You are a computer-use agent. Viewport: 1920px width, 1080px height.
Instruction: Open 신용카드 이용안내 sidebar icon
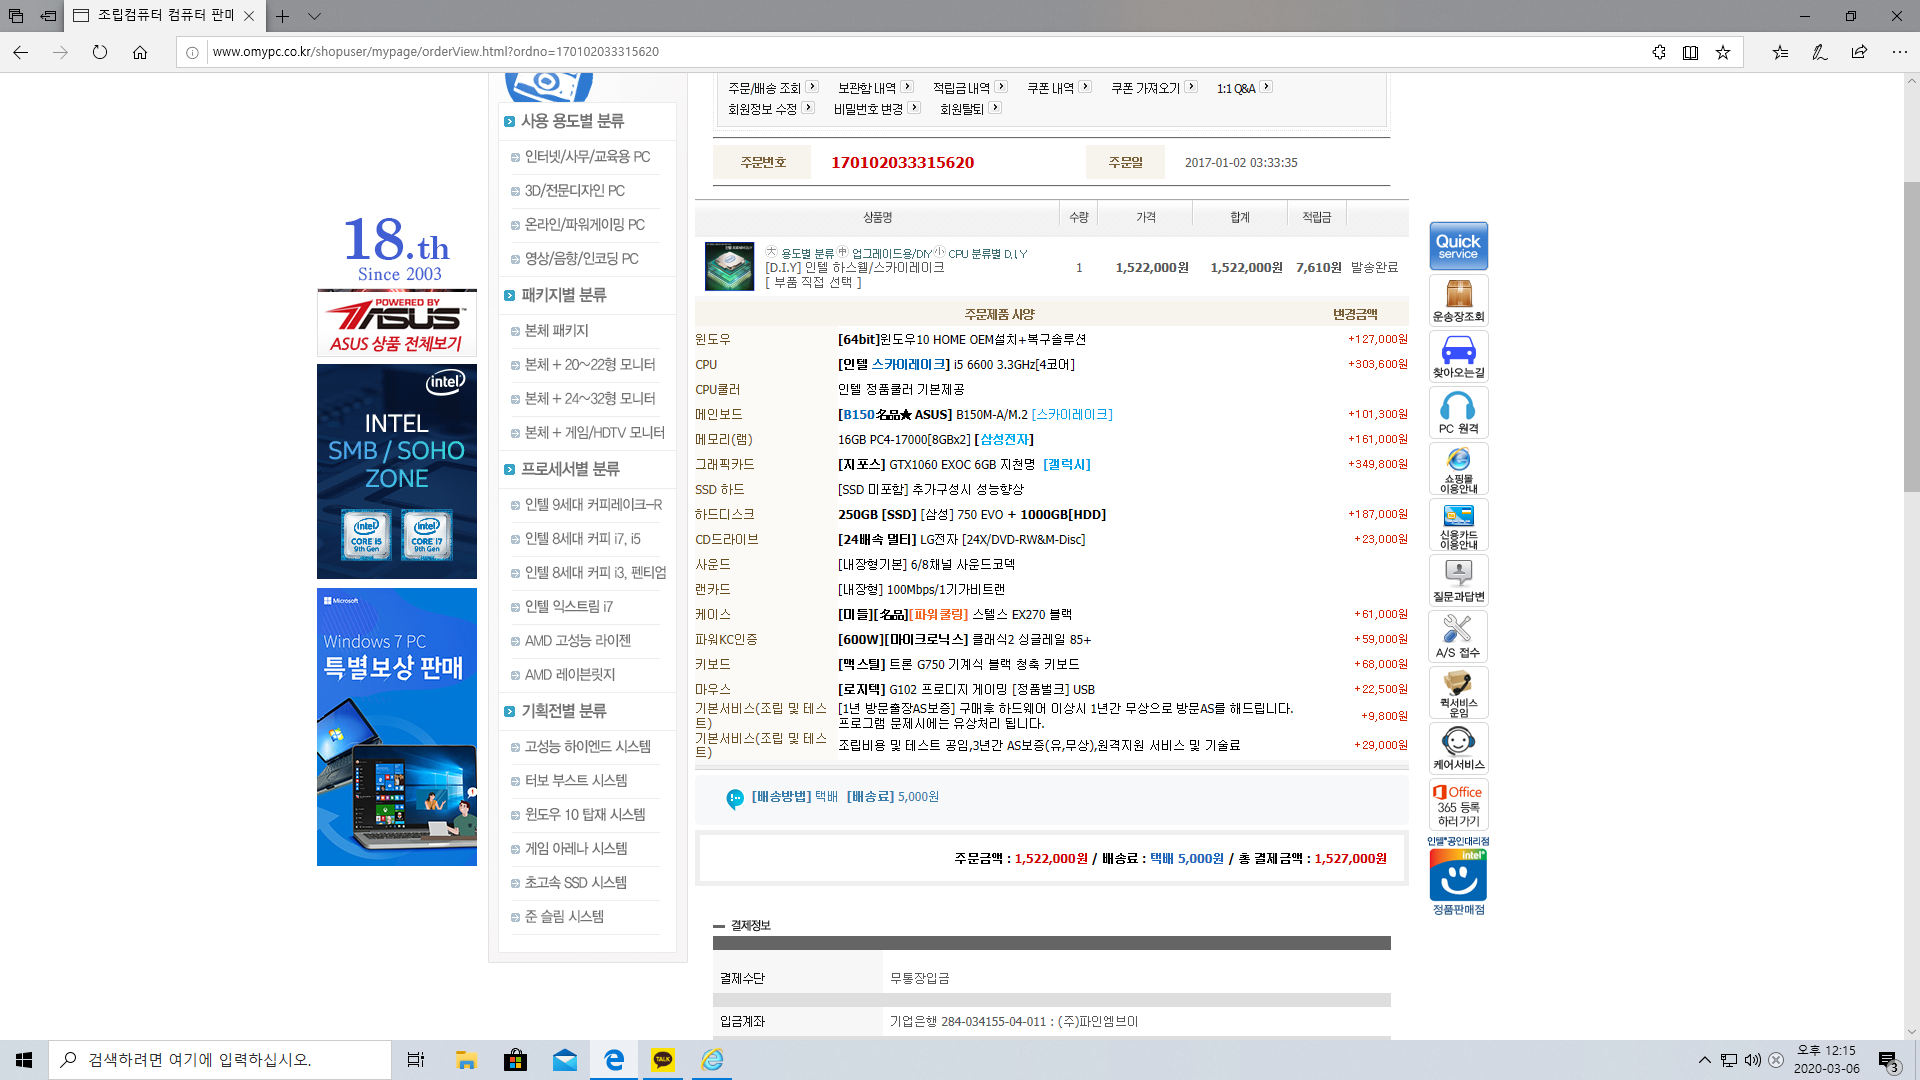[1458, 524]
